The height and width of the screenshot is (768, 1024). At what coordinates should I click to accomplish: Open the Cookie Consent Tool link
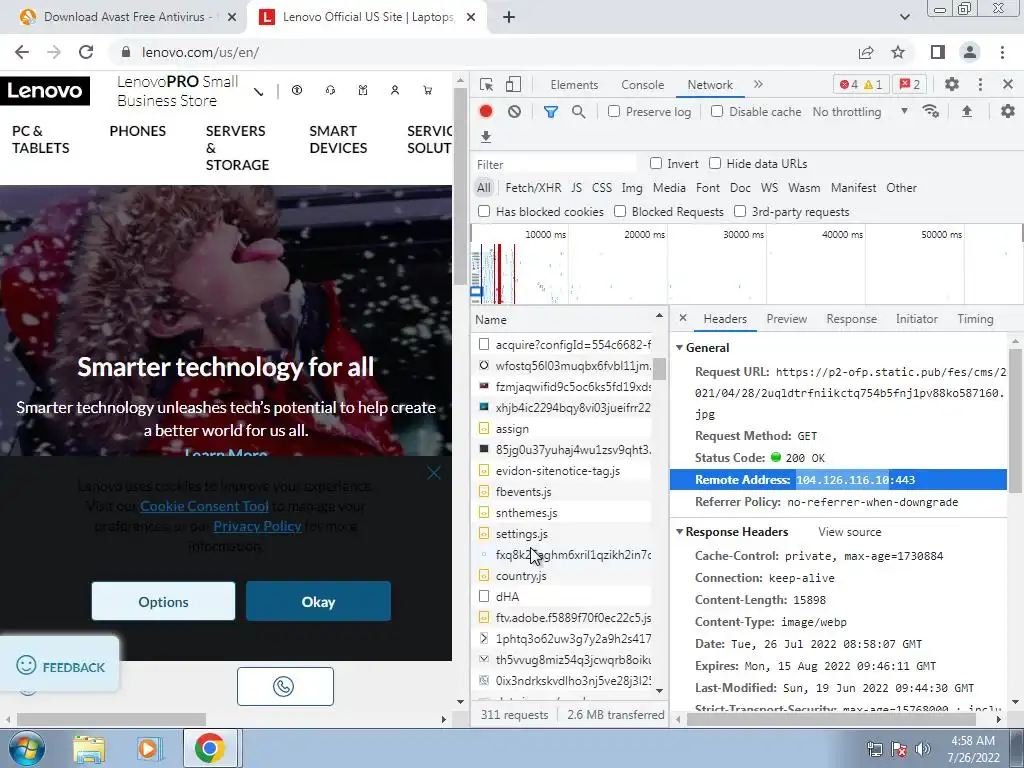pos(204,506)
